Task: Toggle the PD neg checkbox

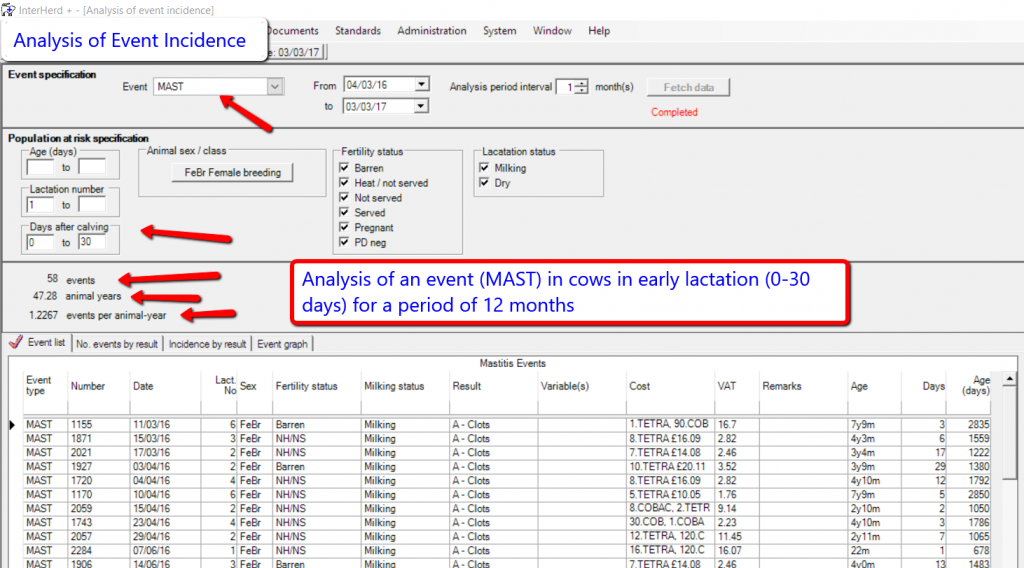Action: pyautogui.click(x=344, y=242)
